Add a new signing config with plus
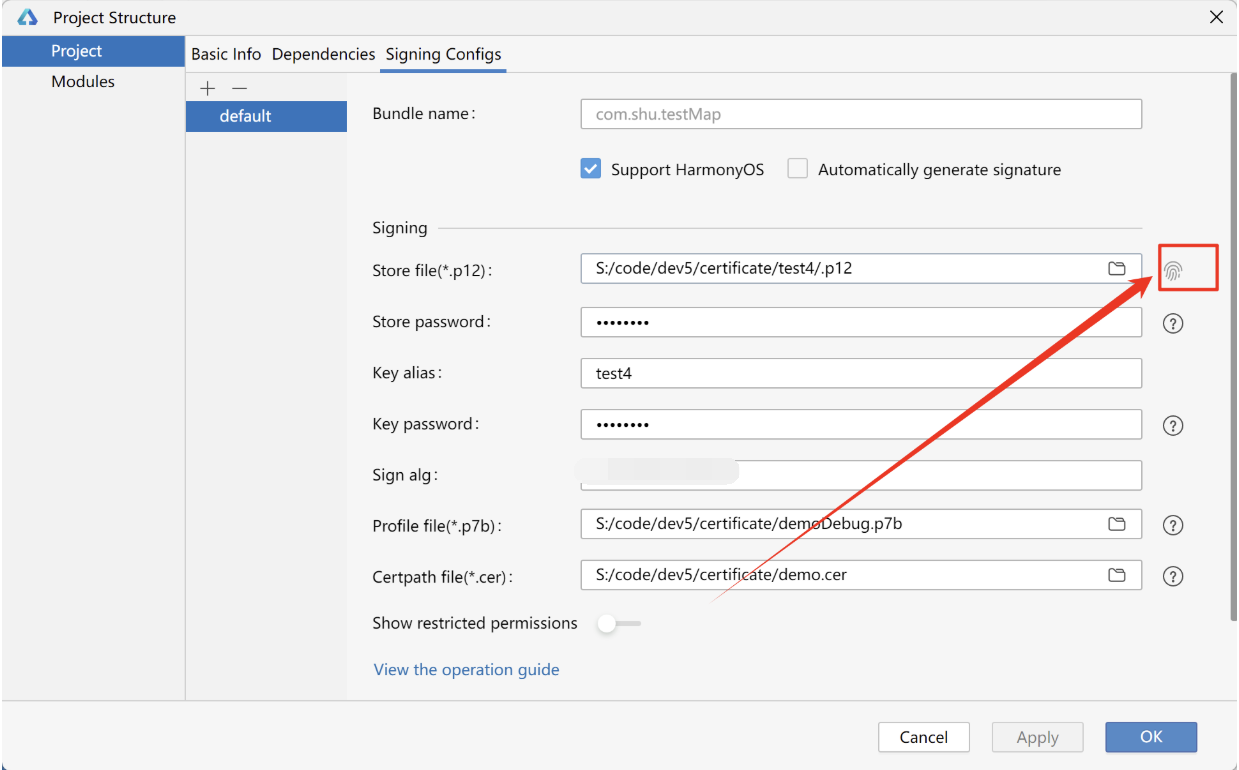The width and height of the screenshot is (1239, 770). click(x=207, y=88)
